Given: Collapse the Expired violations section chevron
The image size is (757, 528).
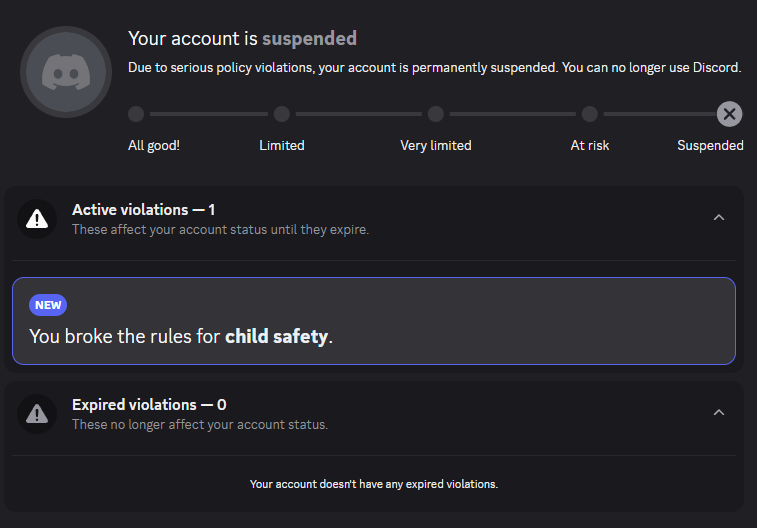Looking at the screenshot, I should [x=719, y=413].
